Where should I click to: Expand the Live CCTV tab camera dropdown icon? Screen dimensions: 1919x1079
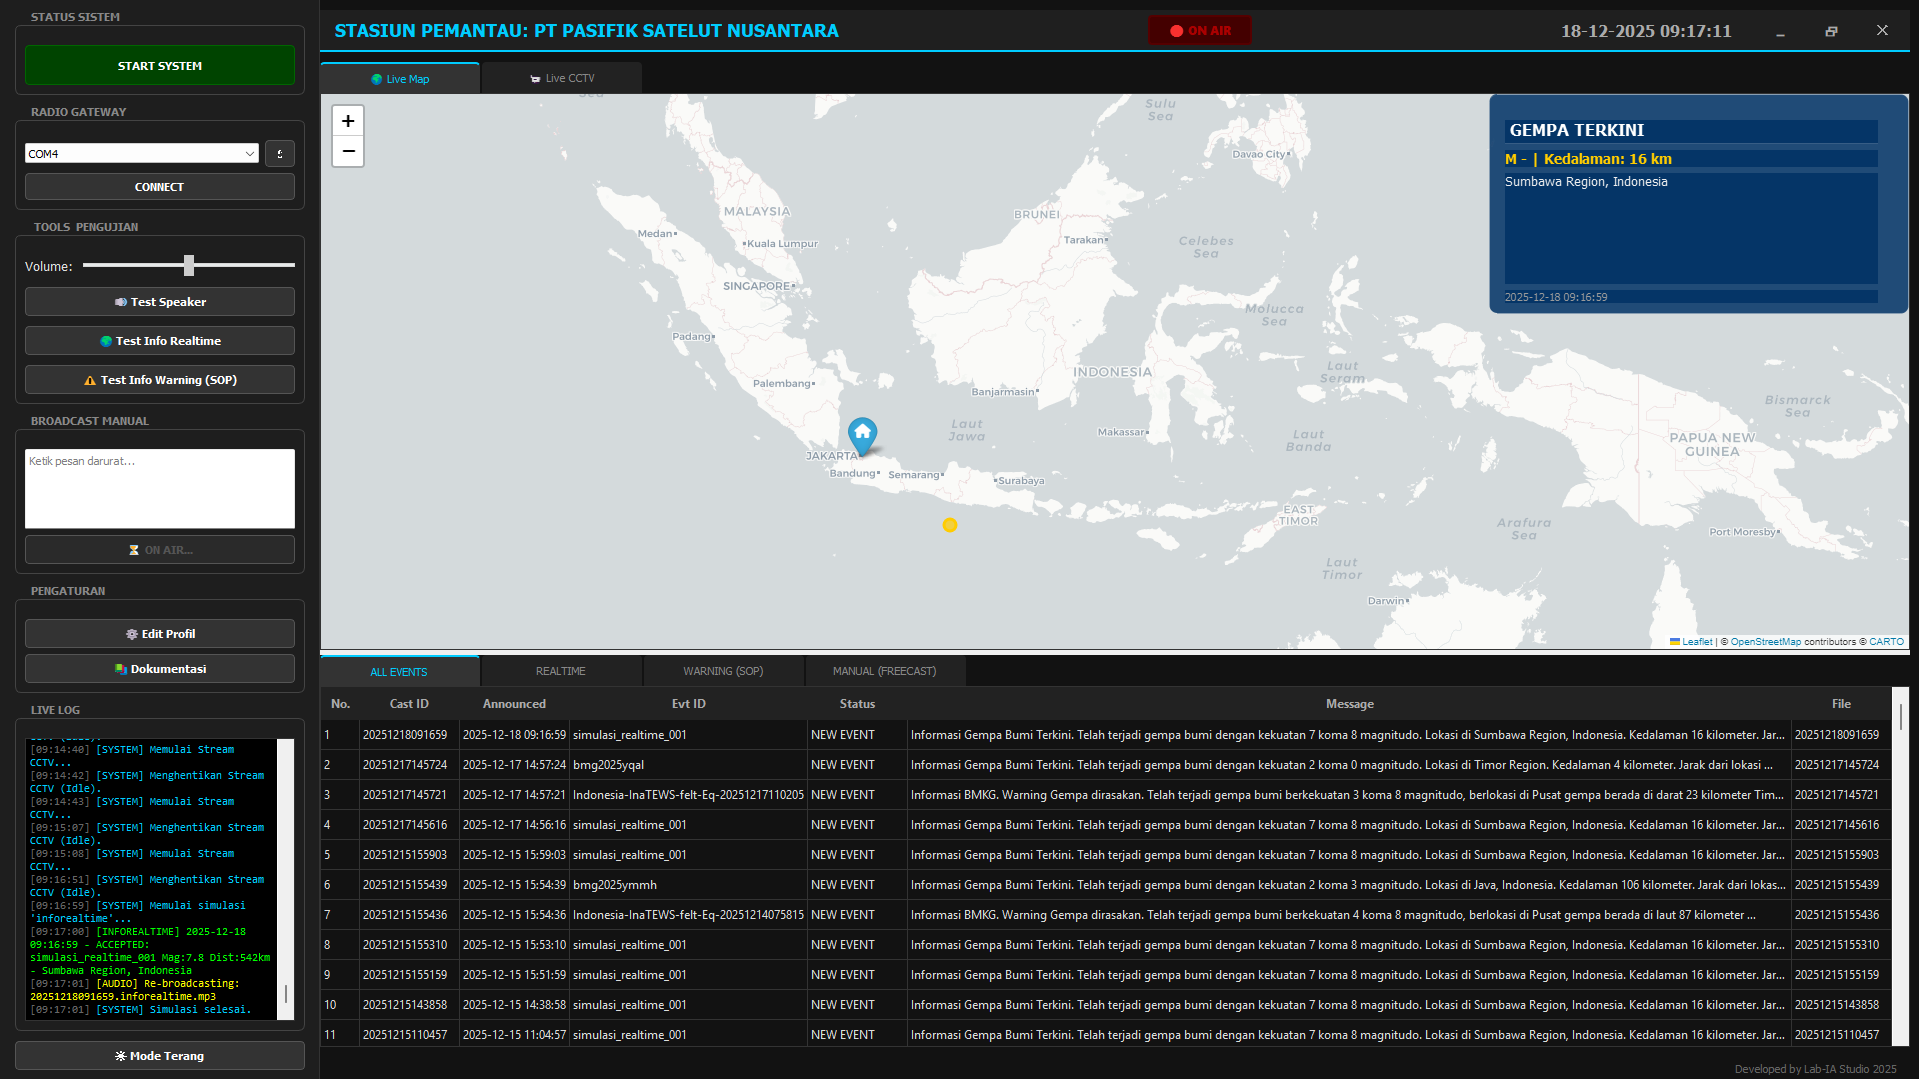[535, 77]
